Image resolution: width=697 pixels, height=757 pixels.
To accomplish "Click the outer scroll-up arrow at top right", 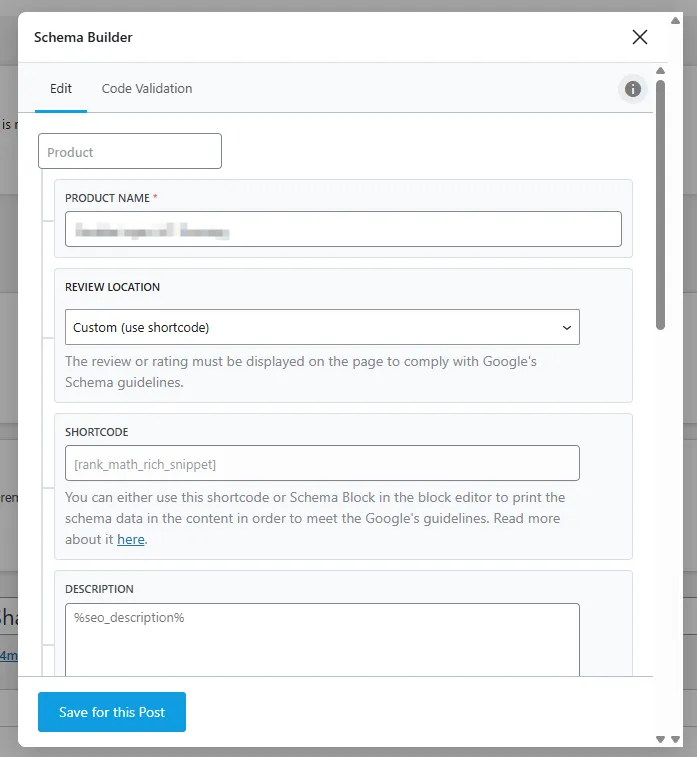I will click(x=675, y=20).
